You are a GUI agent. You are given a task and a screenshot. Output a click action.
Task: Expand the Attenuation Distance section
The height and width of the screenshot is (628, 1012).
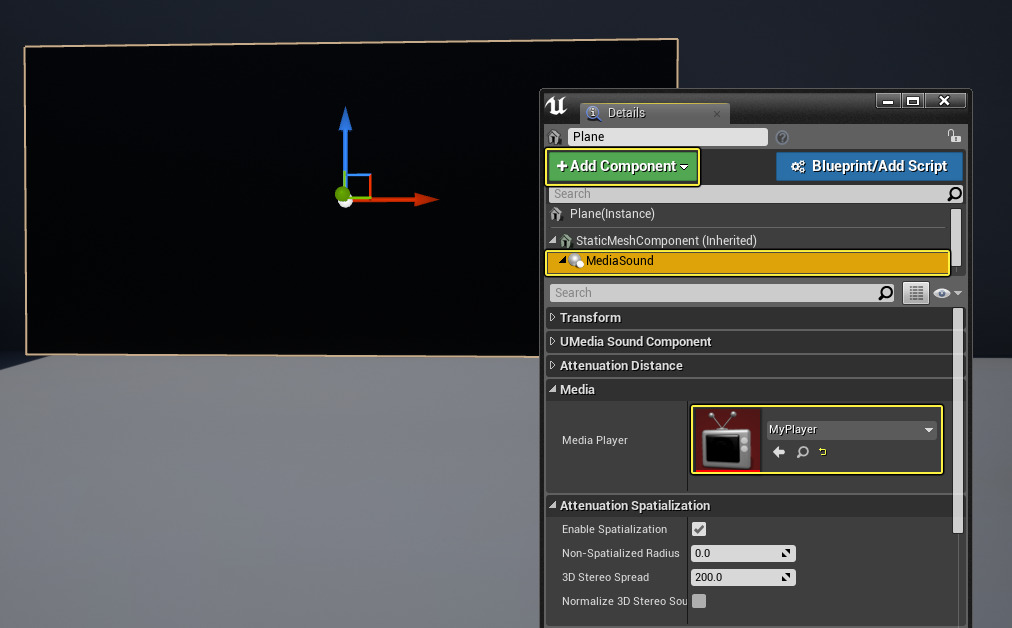click(620, 366)
